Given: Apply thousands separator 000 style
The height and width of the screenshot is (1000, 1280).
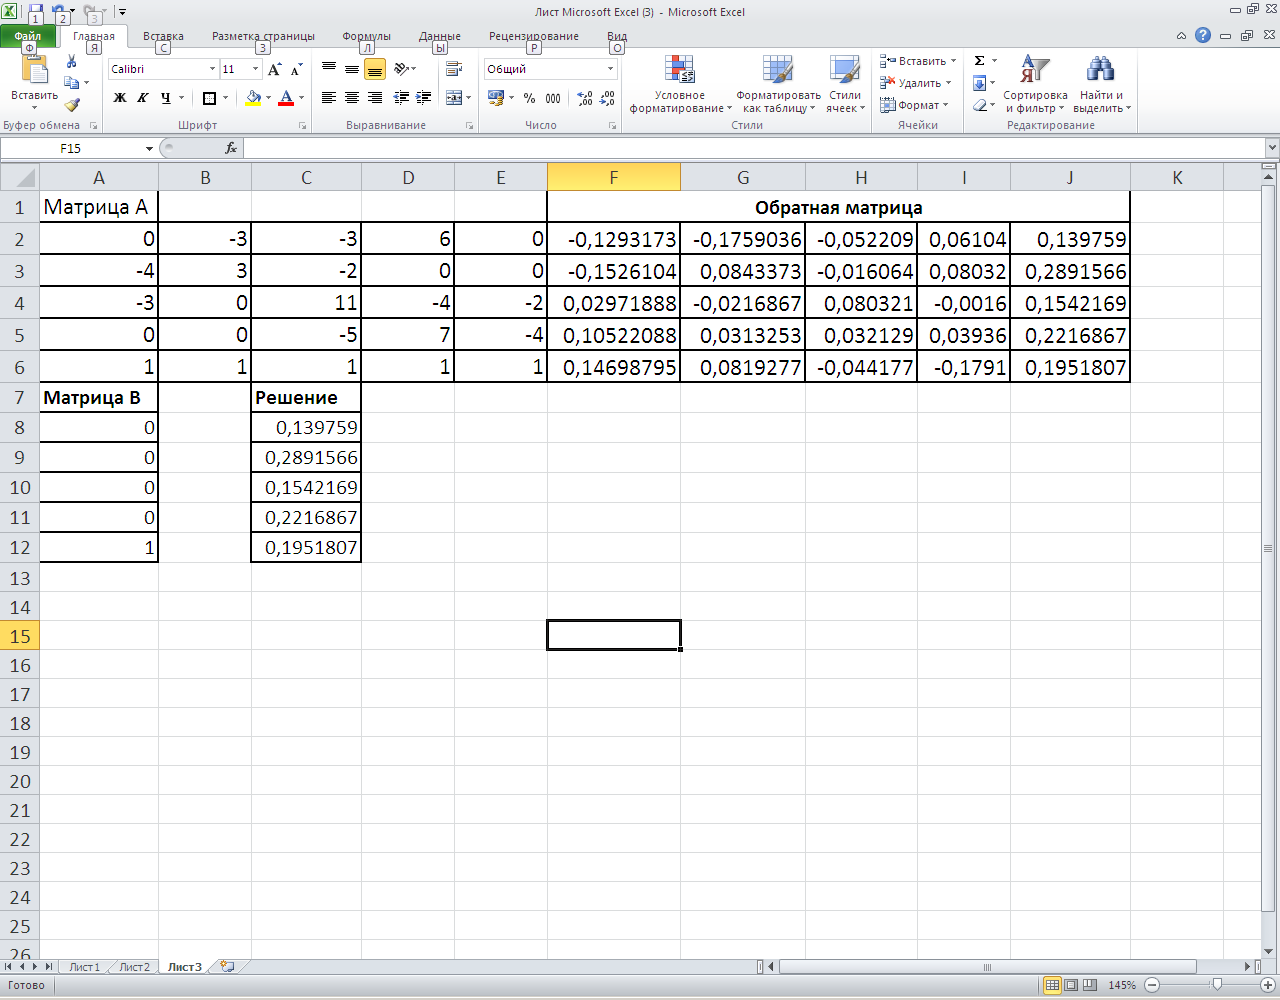Looking at the screenshot, I should click(x=553, y=98).
